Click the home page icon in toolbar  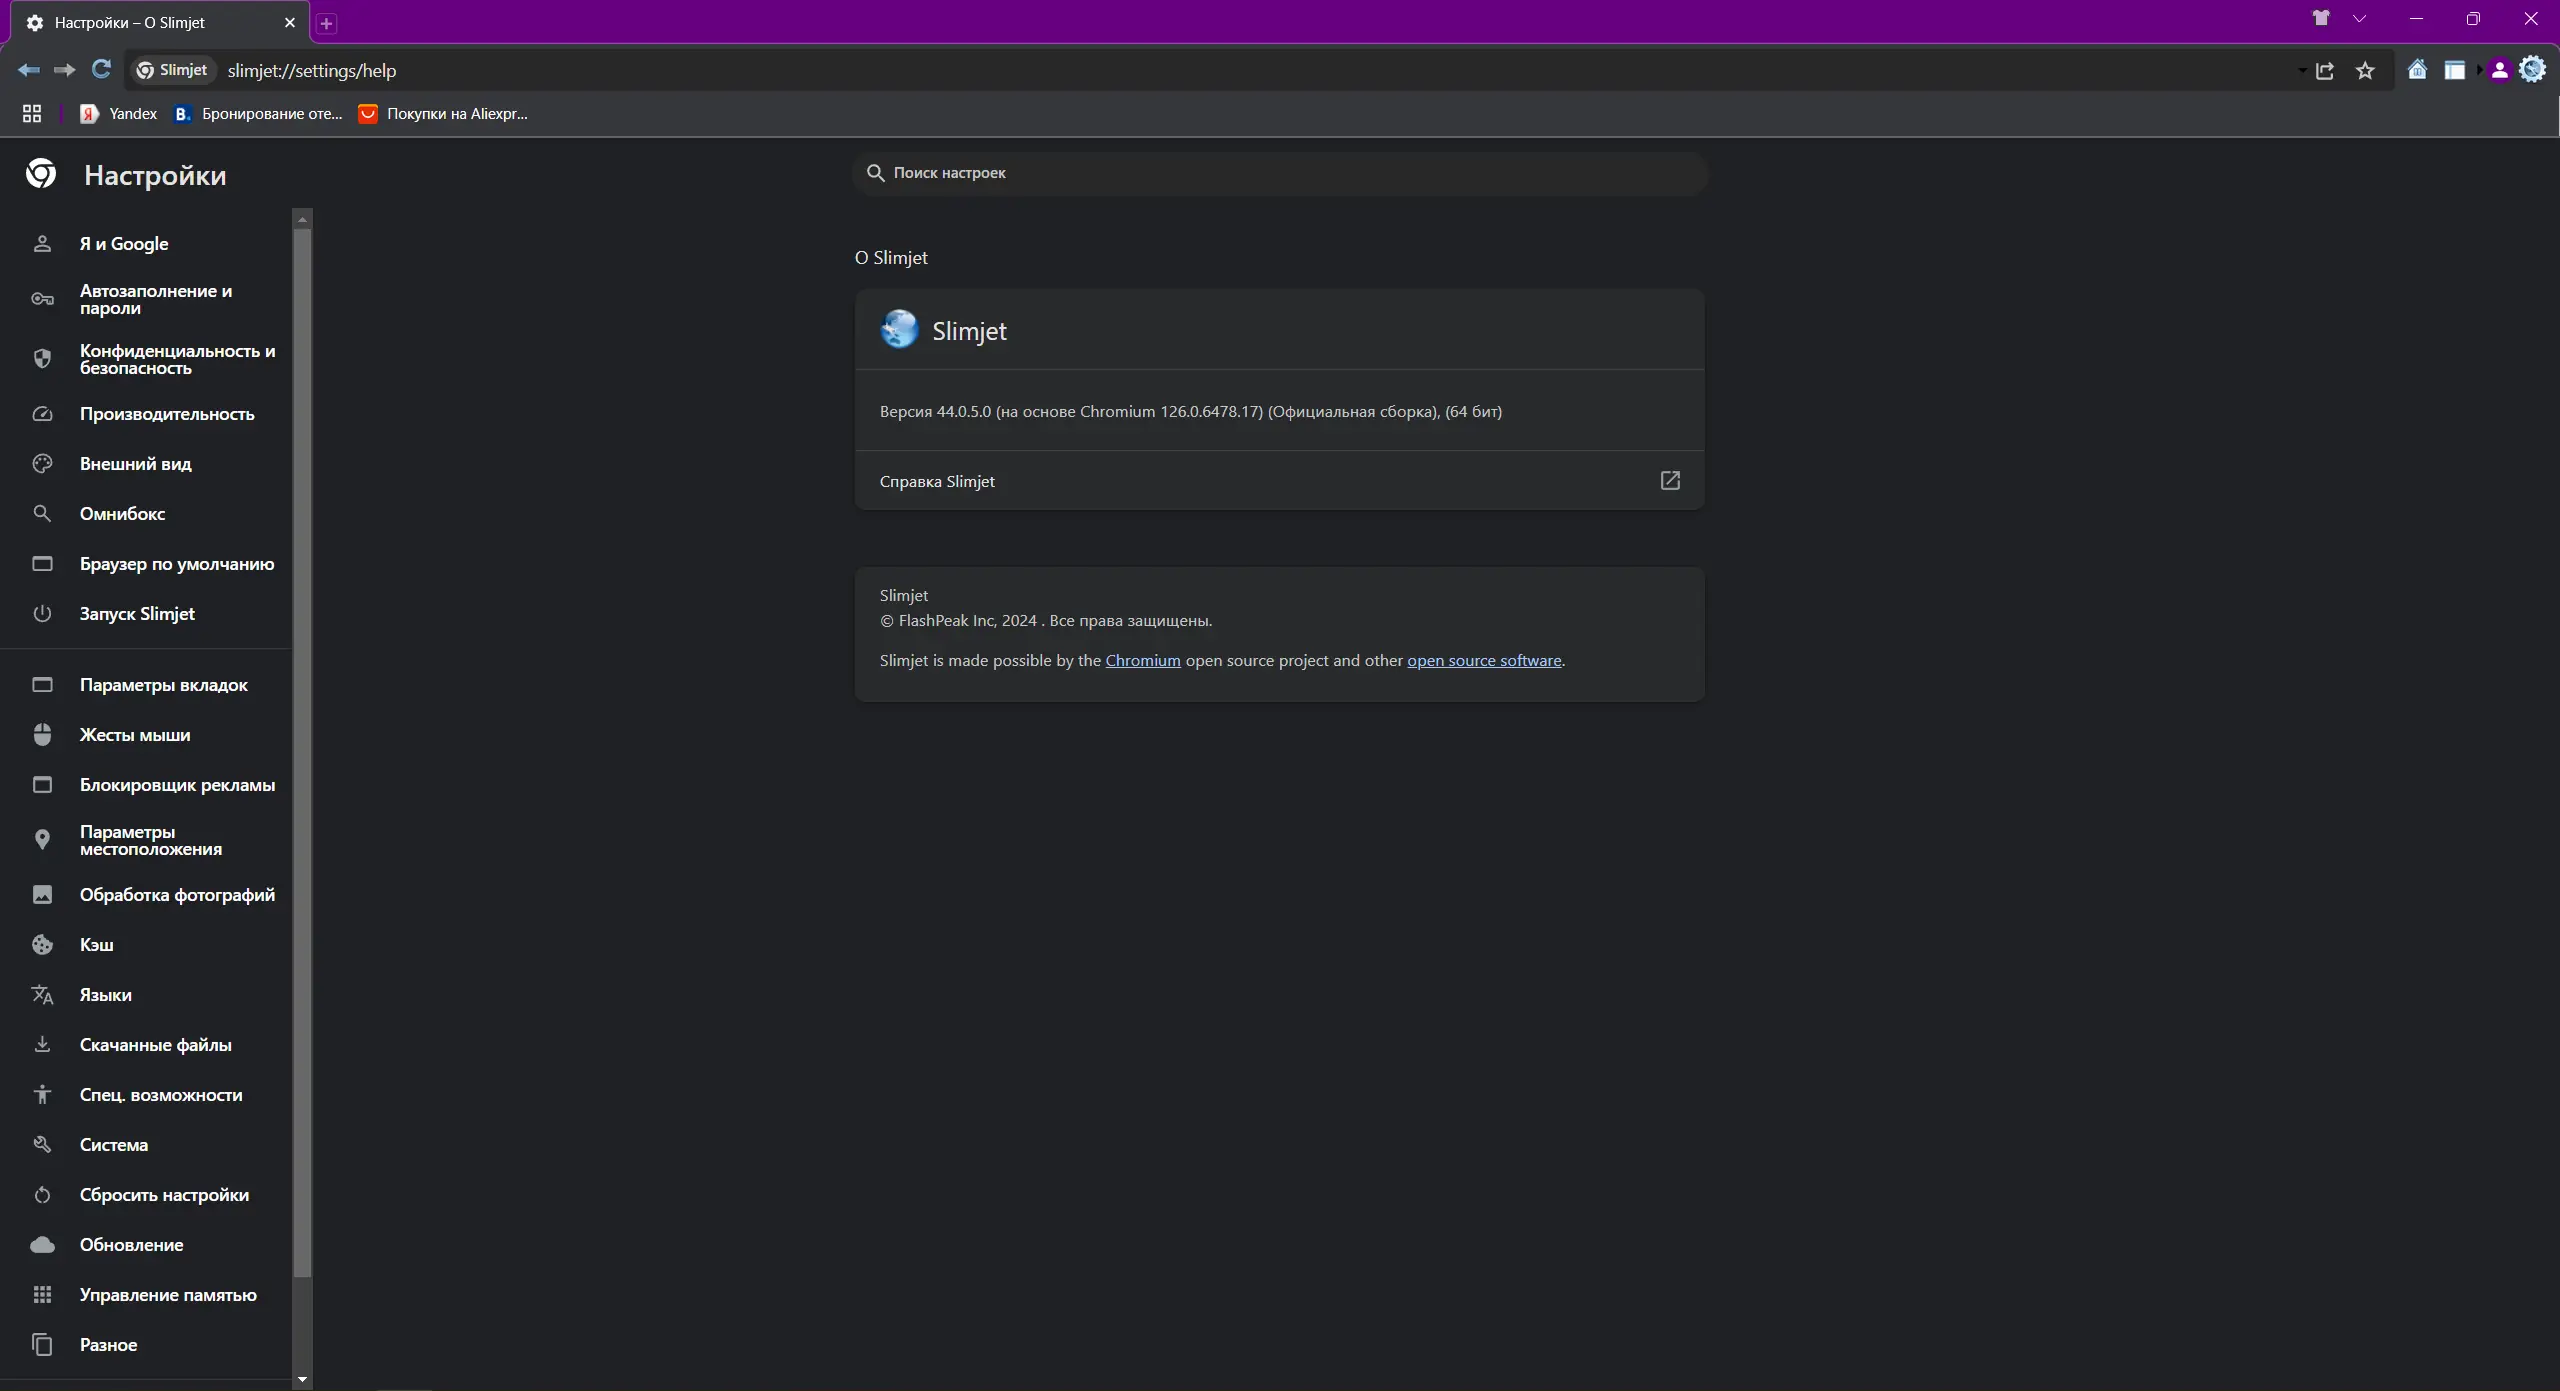point(2417,70)
